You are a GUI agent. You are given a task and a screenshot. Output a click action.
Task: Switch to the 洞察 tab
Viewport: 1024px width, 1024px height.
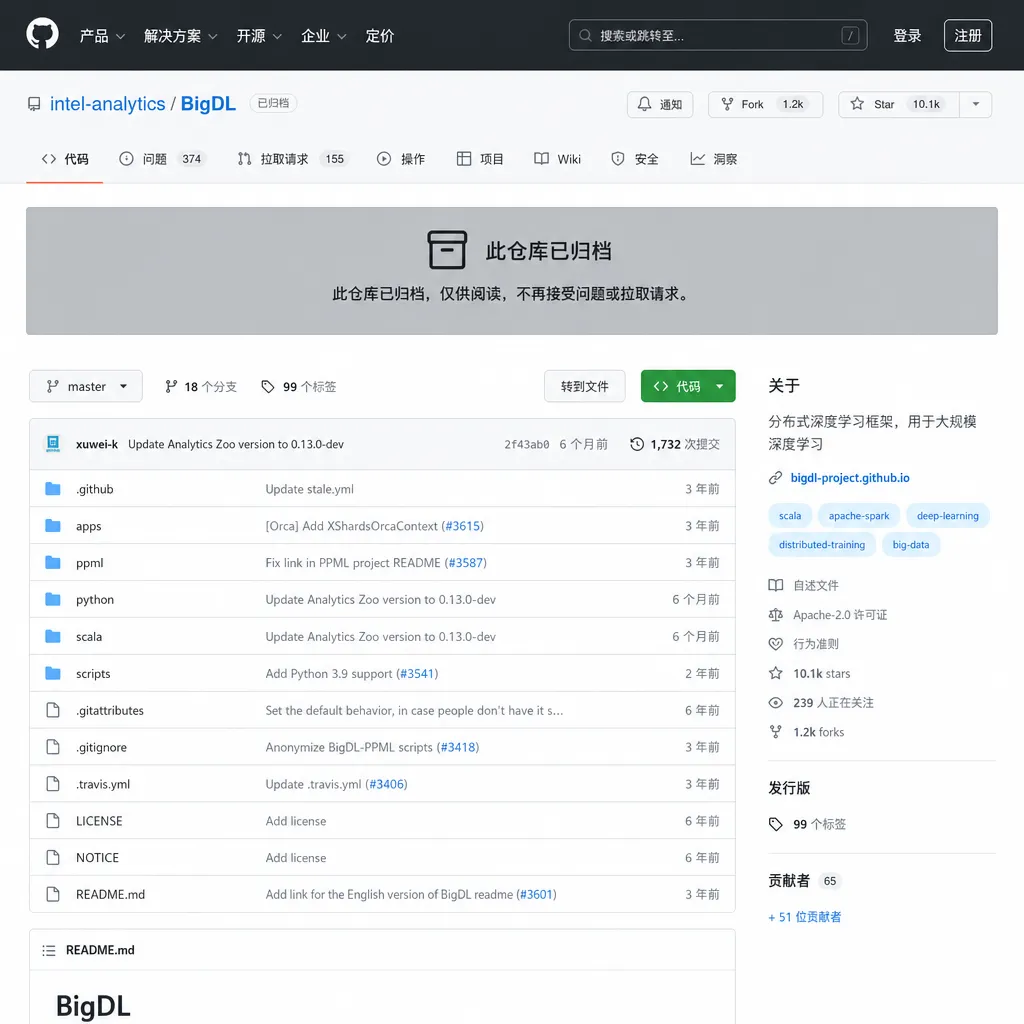tap(714, 159)
